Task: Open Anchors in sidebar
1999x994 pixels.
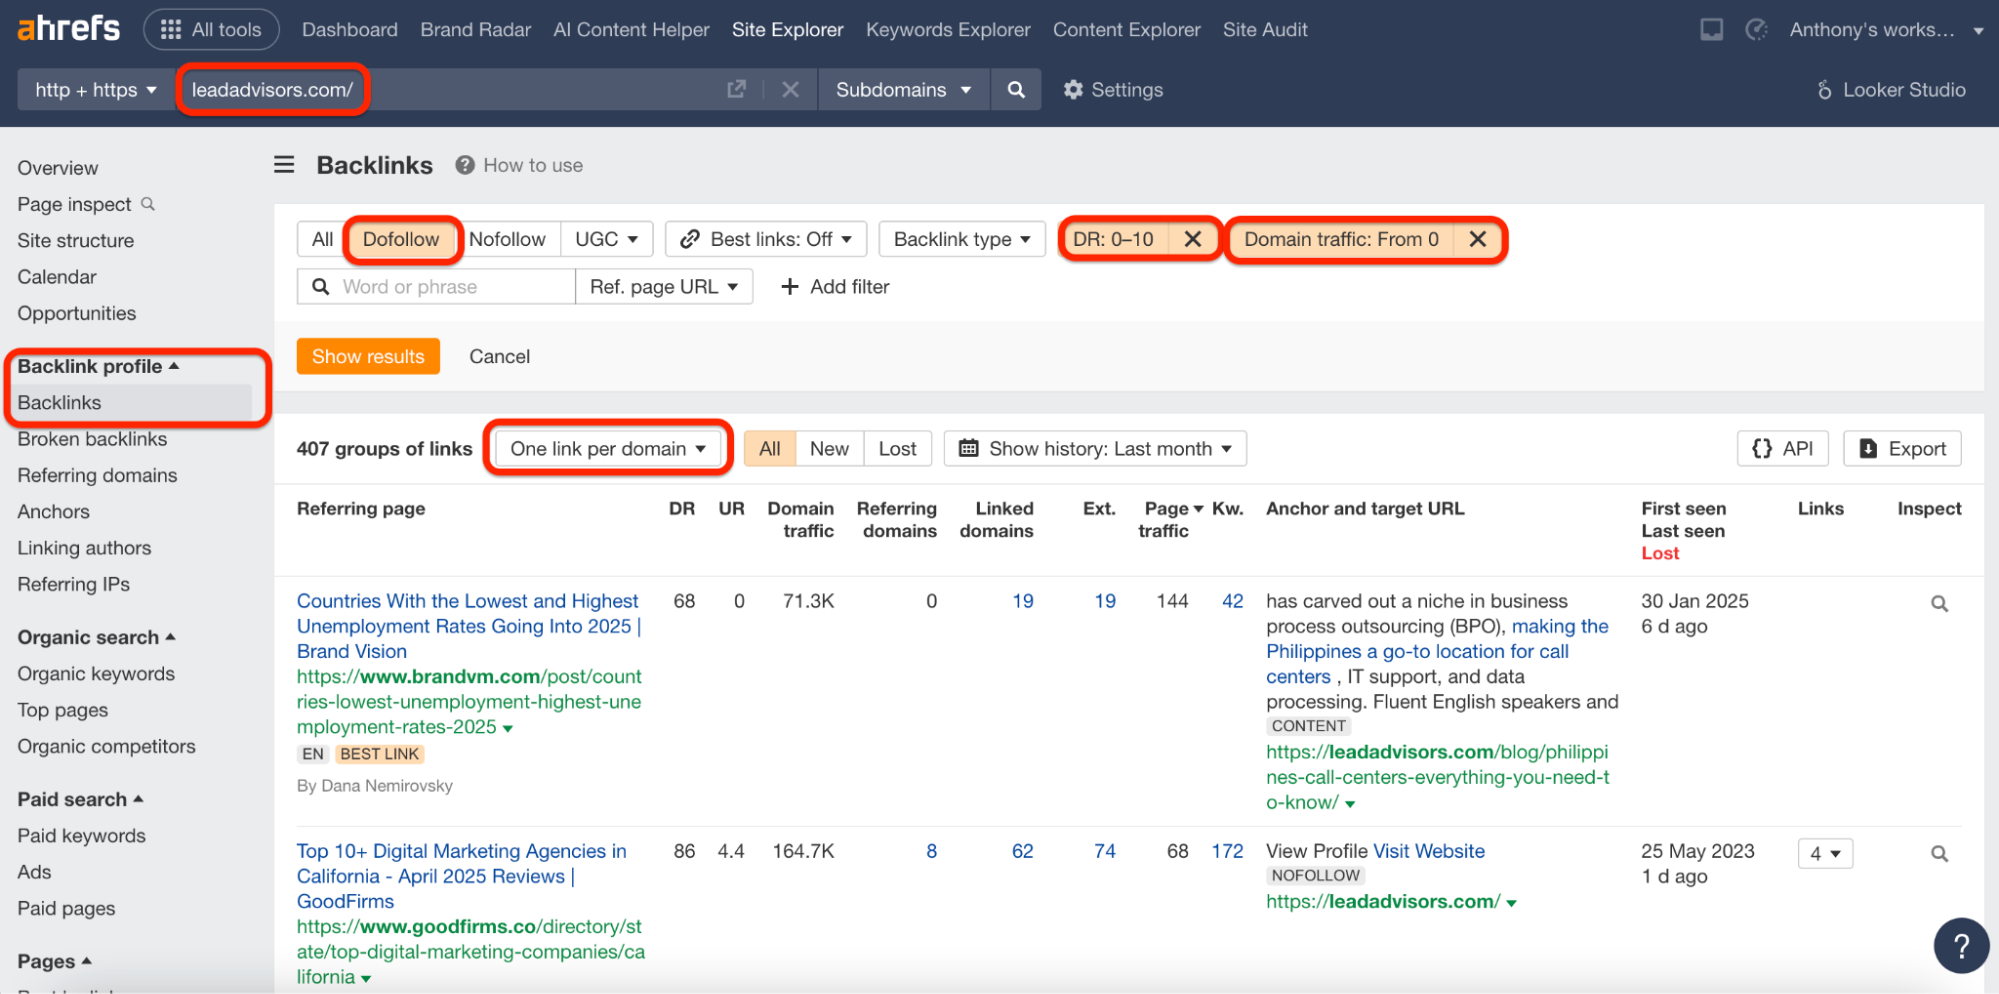Action: click(x=53, y=511)
